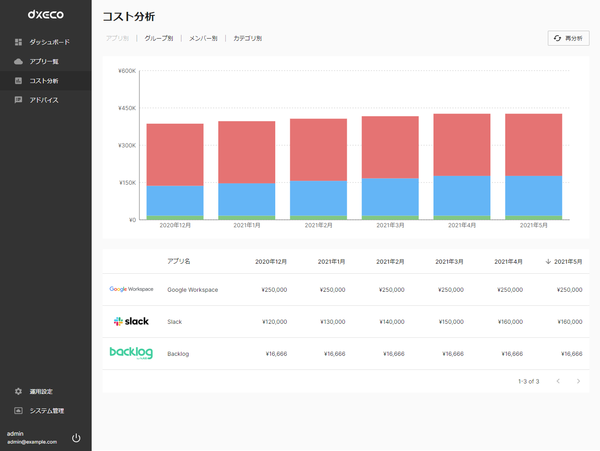Click the システム管理 monitor icon
This screenshot has width=600, height=451.
[18, 410]
